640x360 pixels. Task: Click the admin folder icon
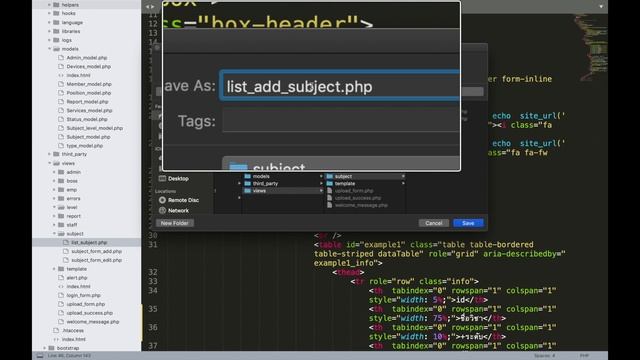(x=61, y=172)
